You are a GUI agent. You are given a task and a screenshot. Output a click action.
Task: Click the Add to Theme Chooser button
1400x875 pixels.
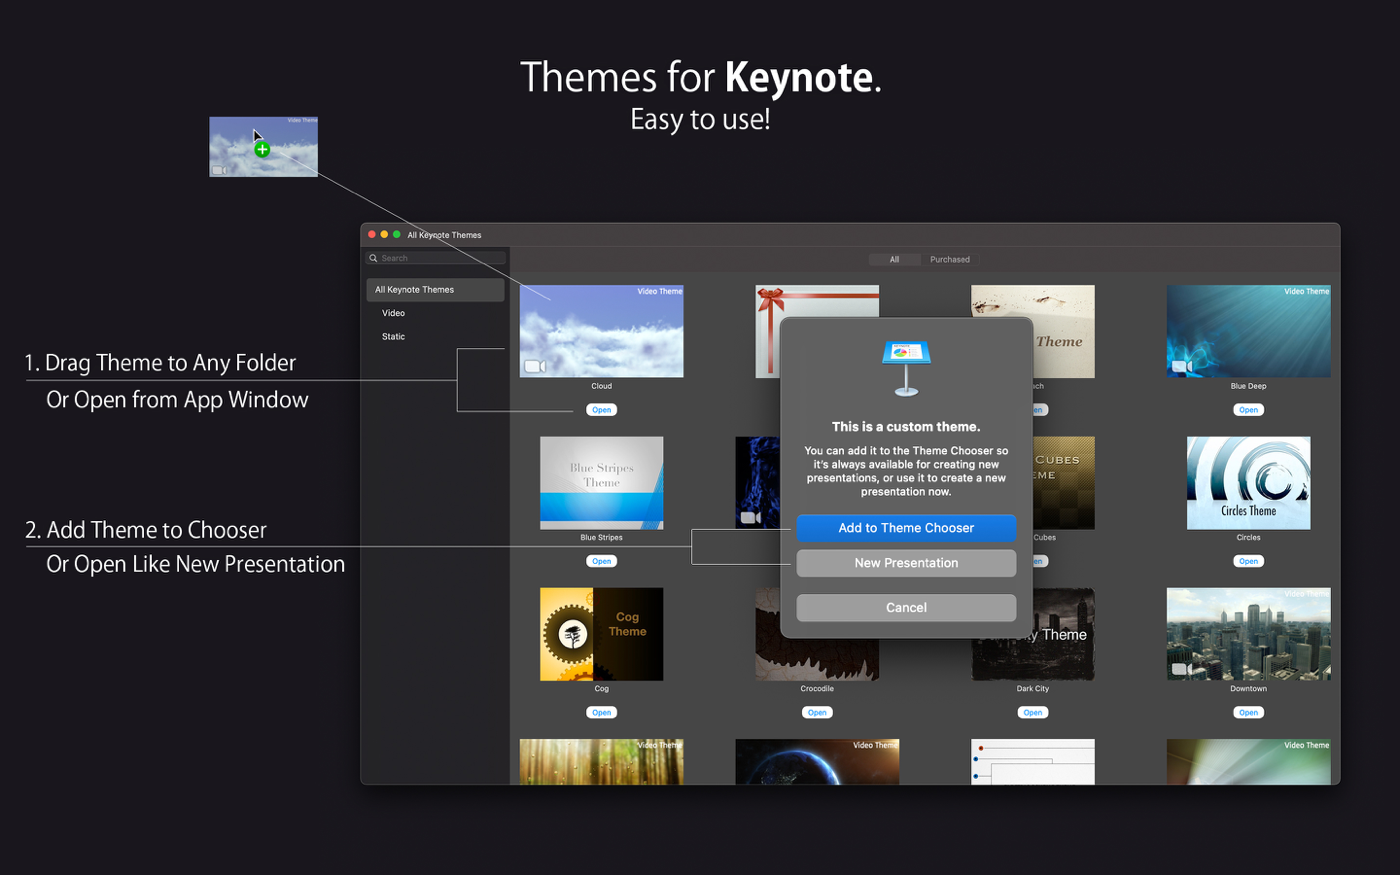(906, 528)
